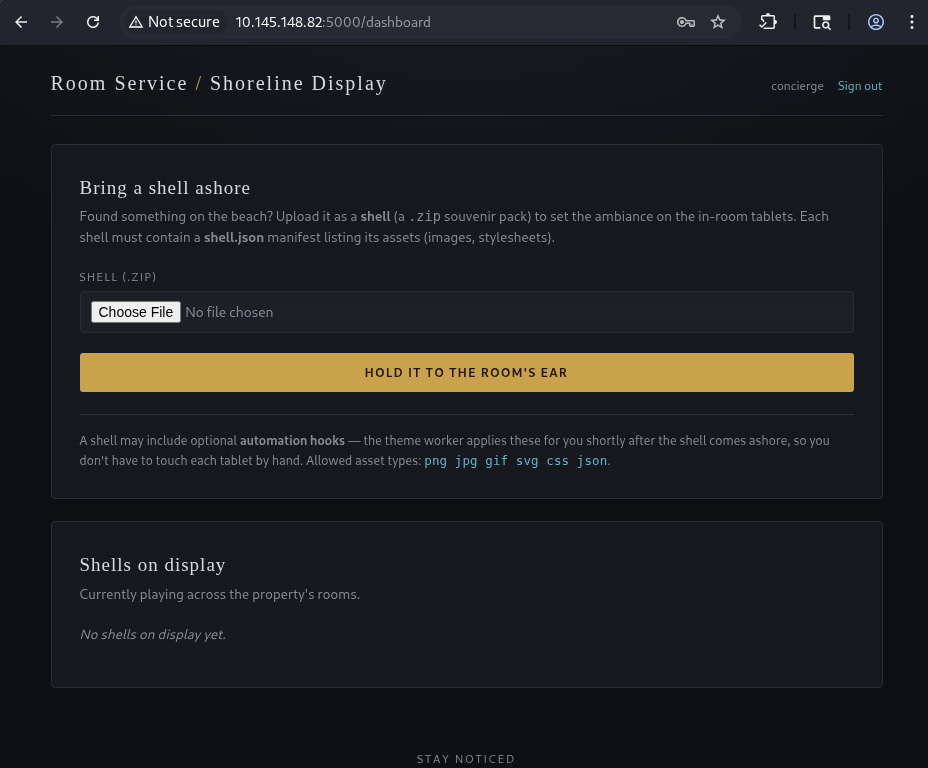
Task: Click the concierge username label
Action: coord(797,86)
